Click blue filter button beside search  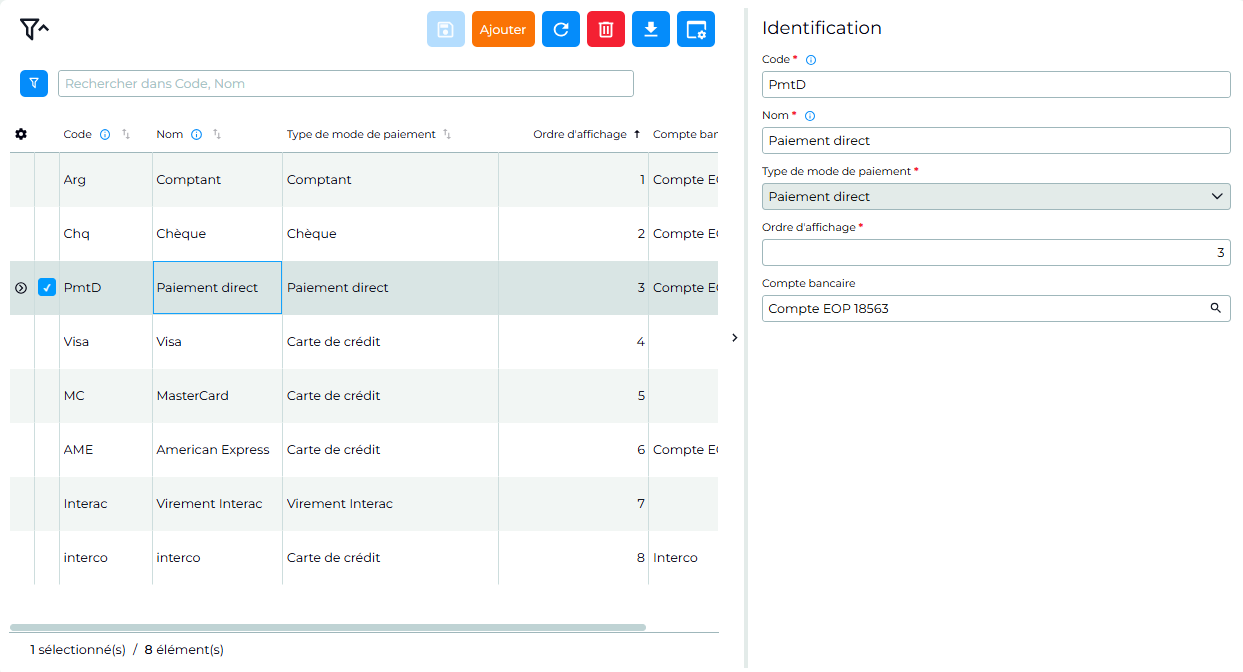coord(34,83)
